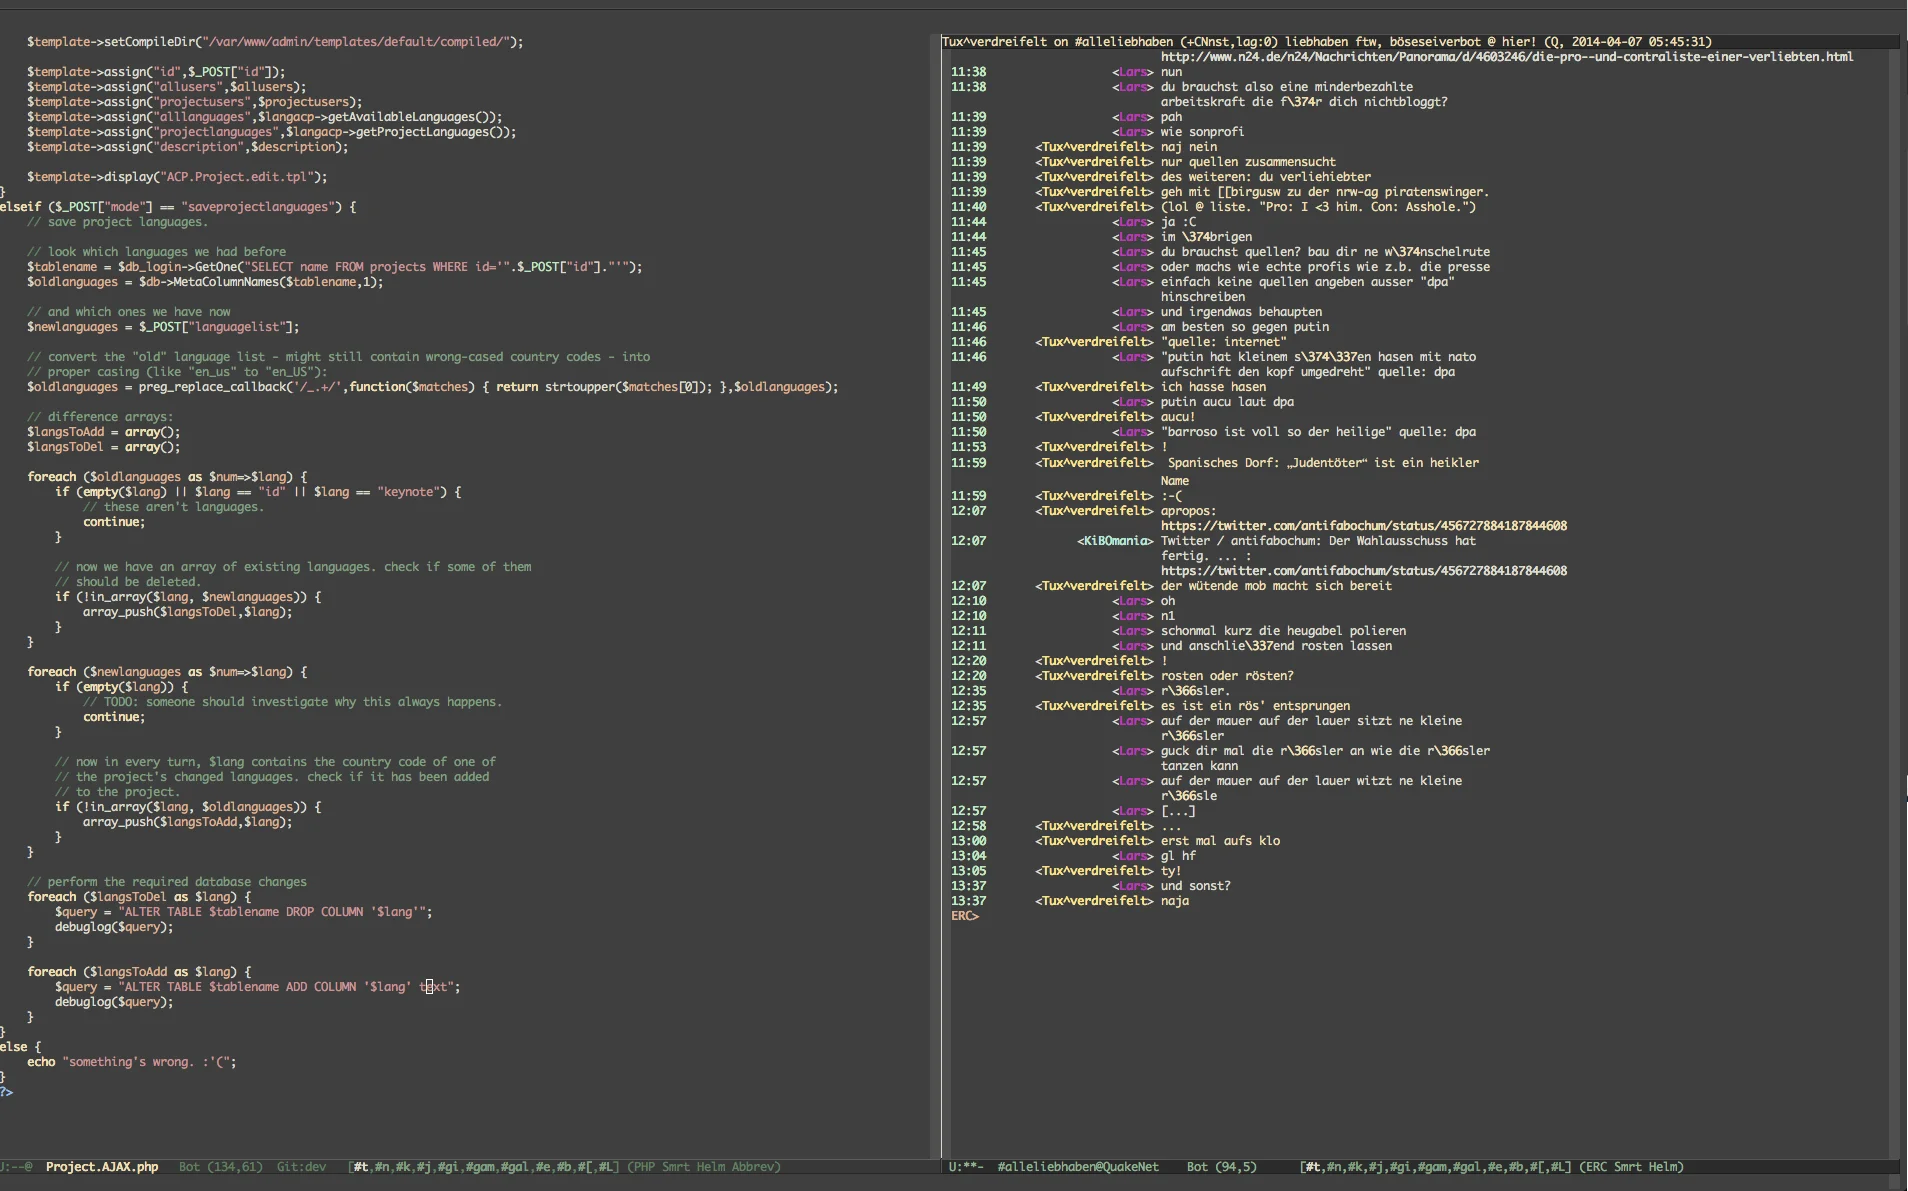Click the '// difference arrays:' comment
This screenshot has height=1191, width=1908.
point(100,417)
